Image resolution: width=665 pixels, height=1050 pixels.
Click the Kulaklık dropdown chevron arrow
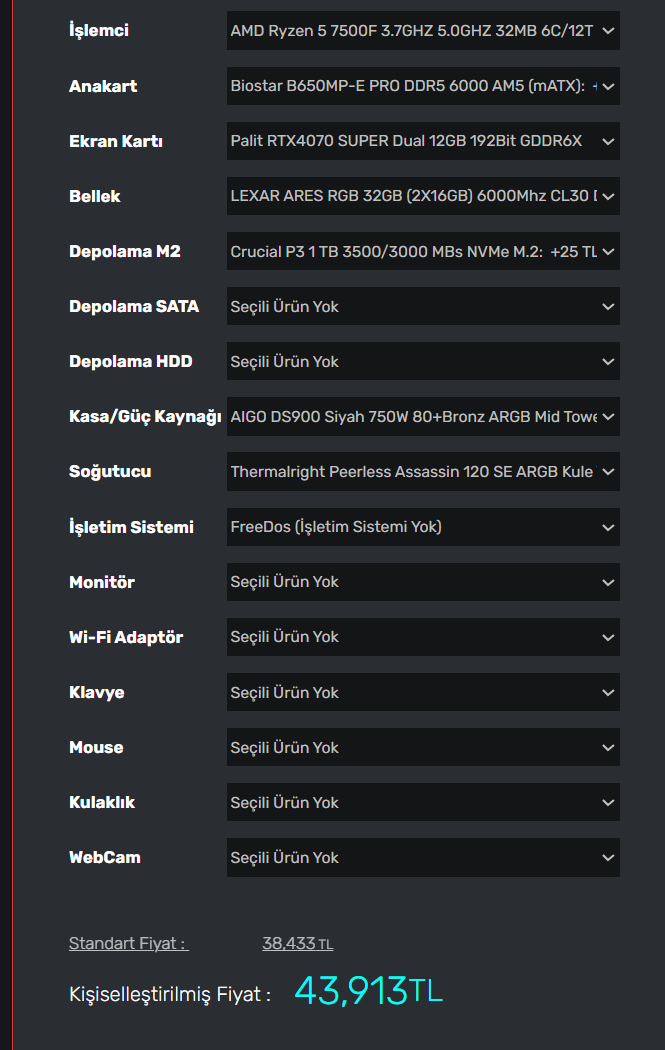[x=608, y=802]
